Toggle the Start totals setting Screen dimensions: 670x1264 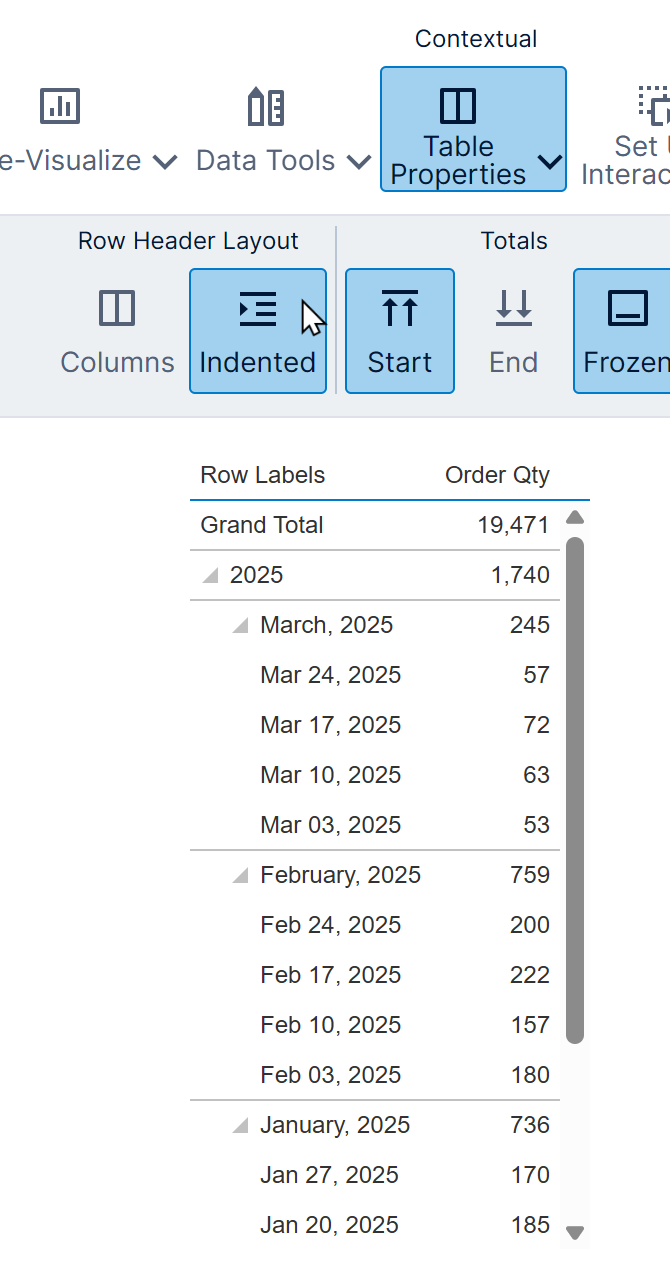pos(399,330)
